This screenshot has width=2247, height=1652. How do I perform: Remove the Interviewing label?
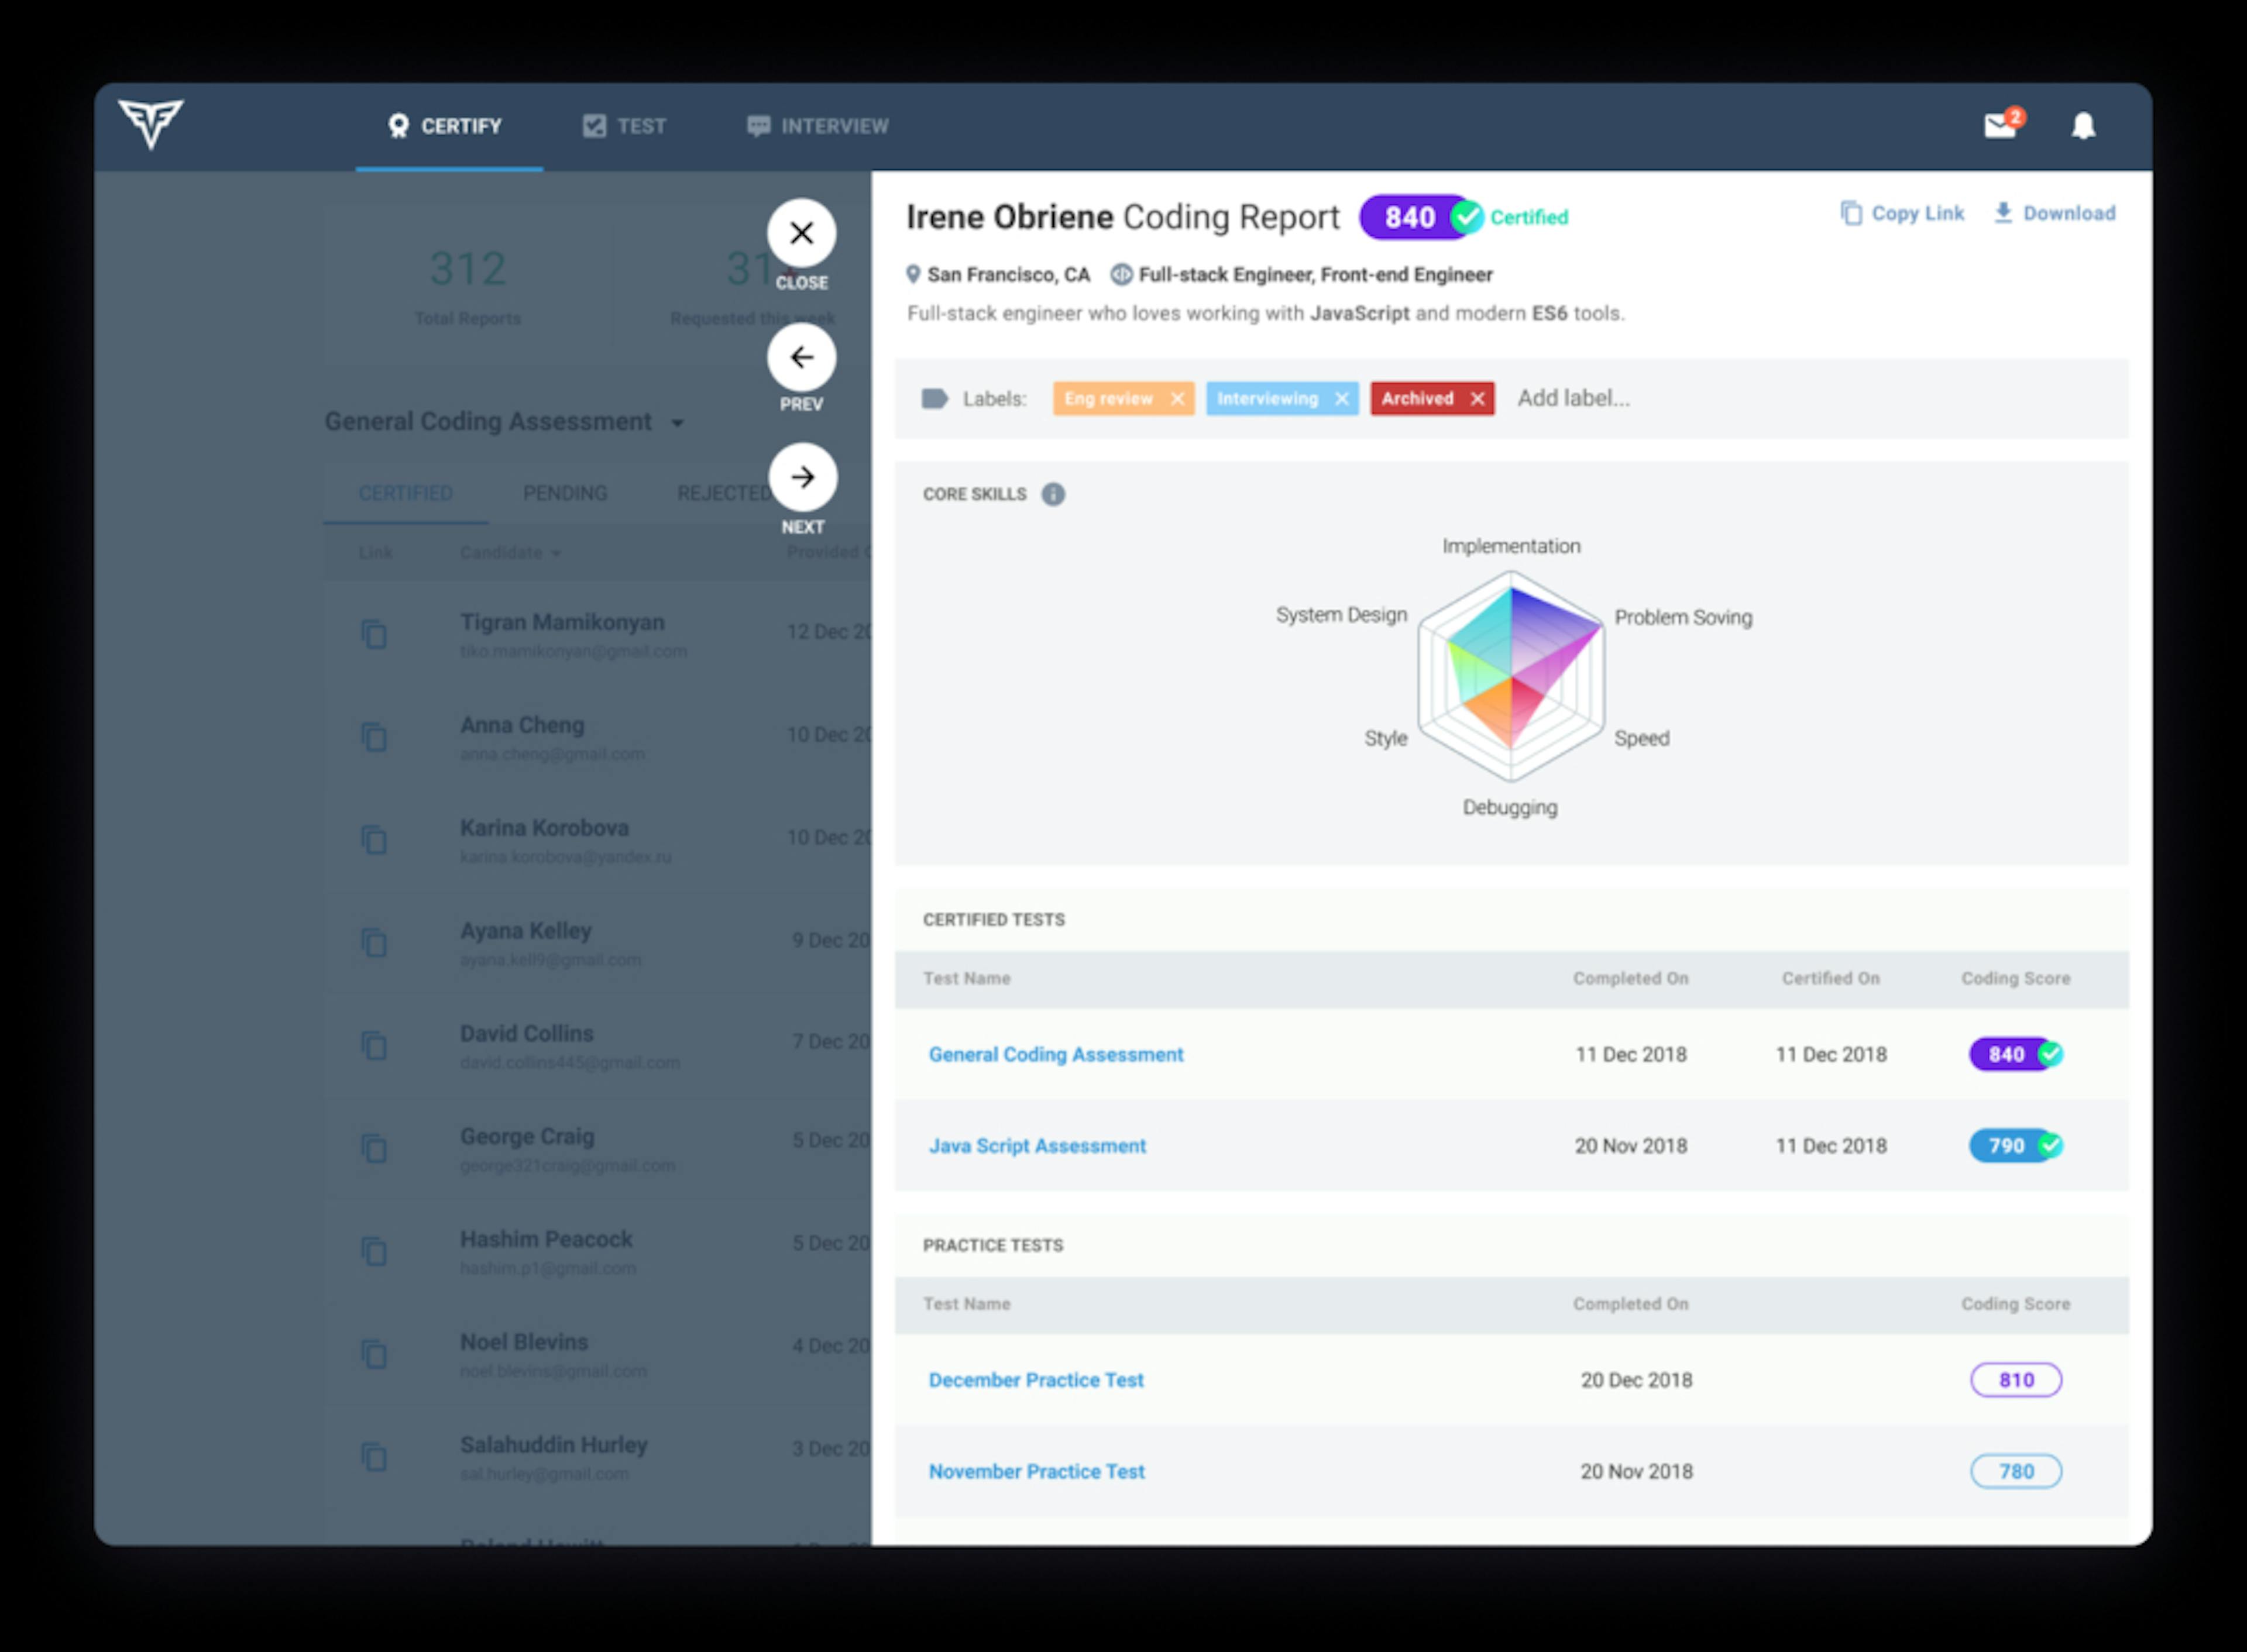click(1341, 399)
